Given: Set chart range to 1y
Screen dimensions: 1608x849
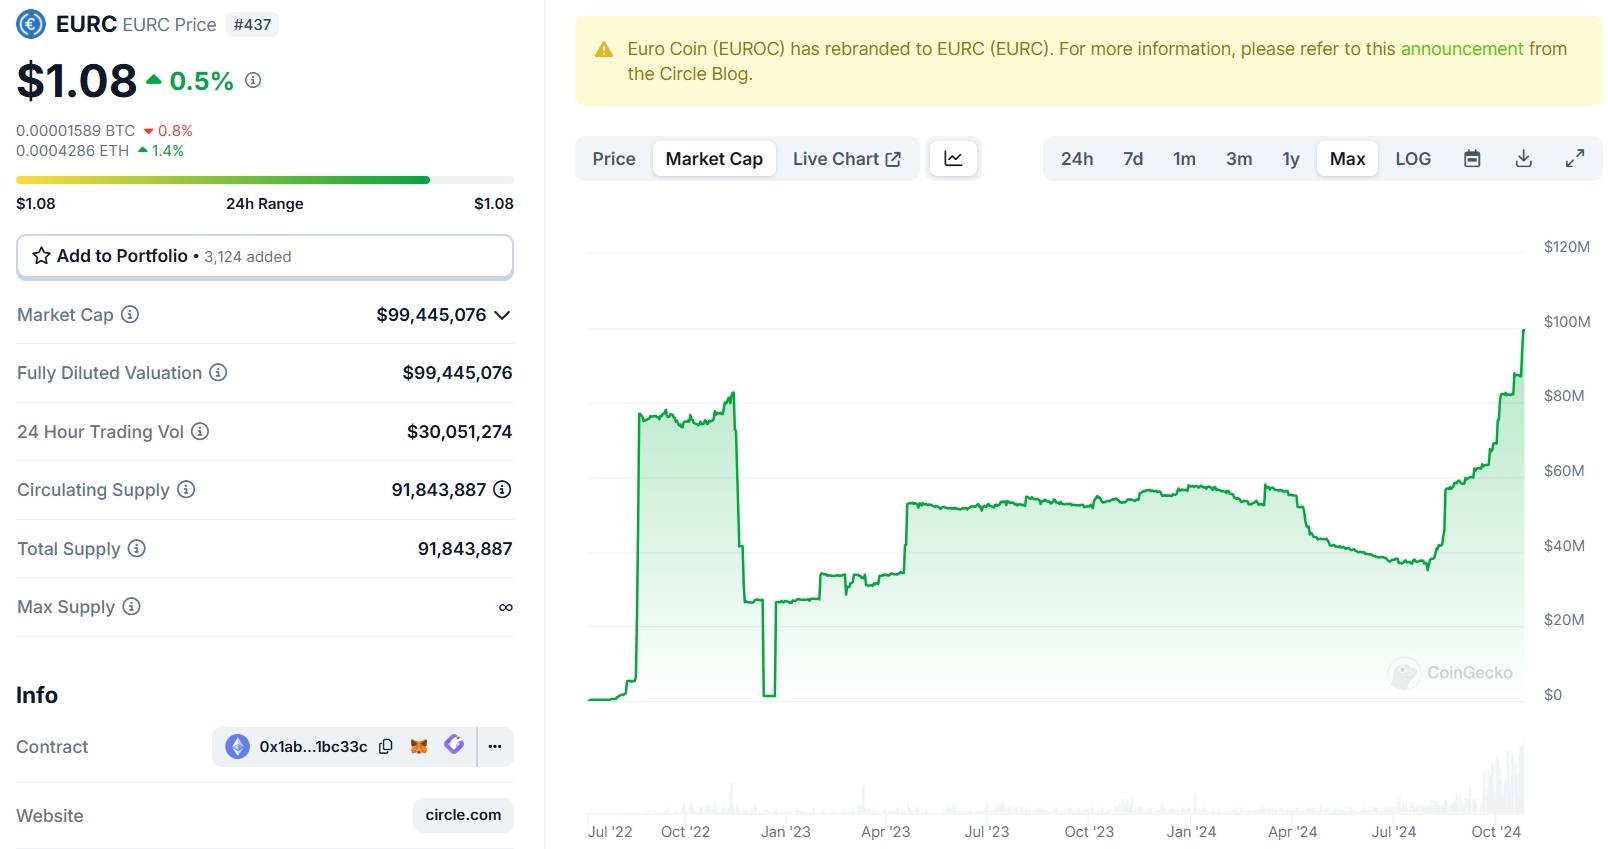Looking at the screenshot, I should pyautogui.click(x=1291, y=158).
